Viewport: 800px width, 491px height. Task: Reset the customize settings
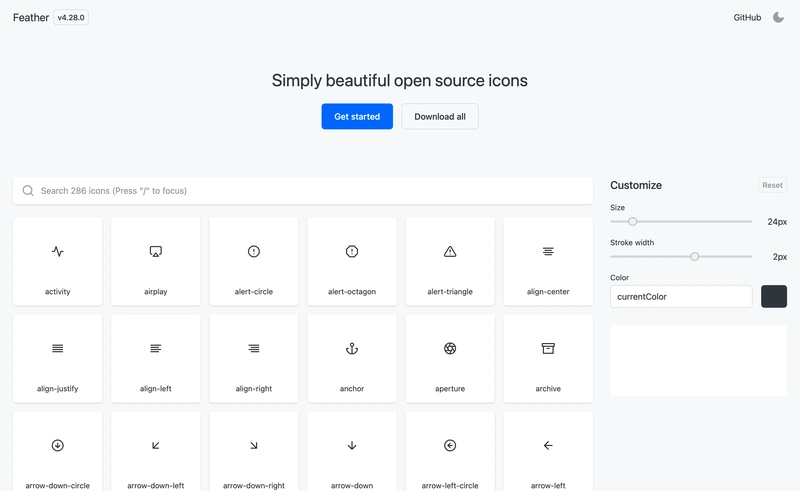click(772, 185)
